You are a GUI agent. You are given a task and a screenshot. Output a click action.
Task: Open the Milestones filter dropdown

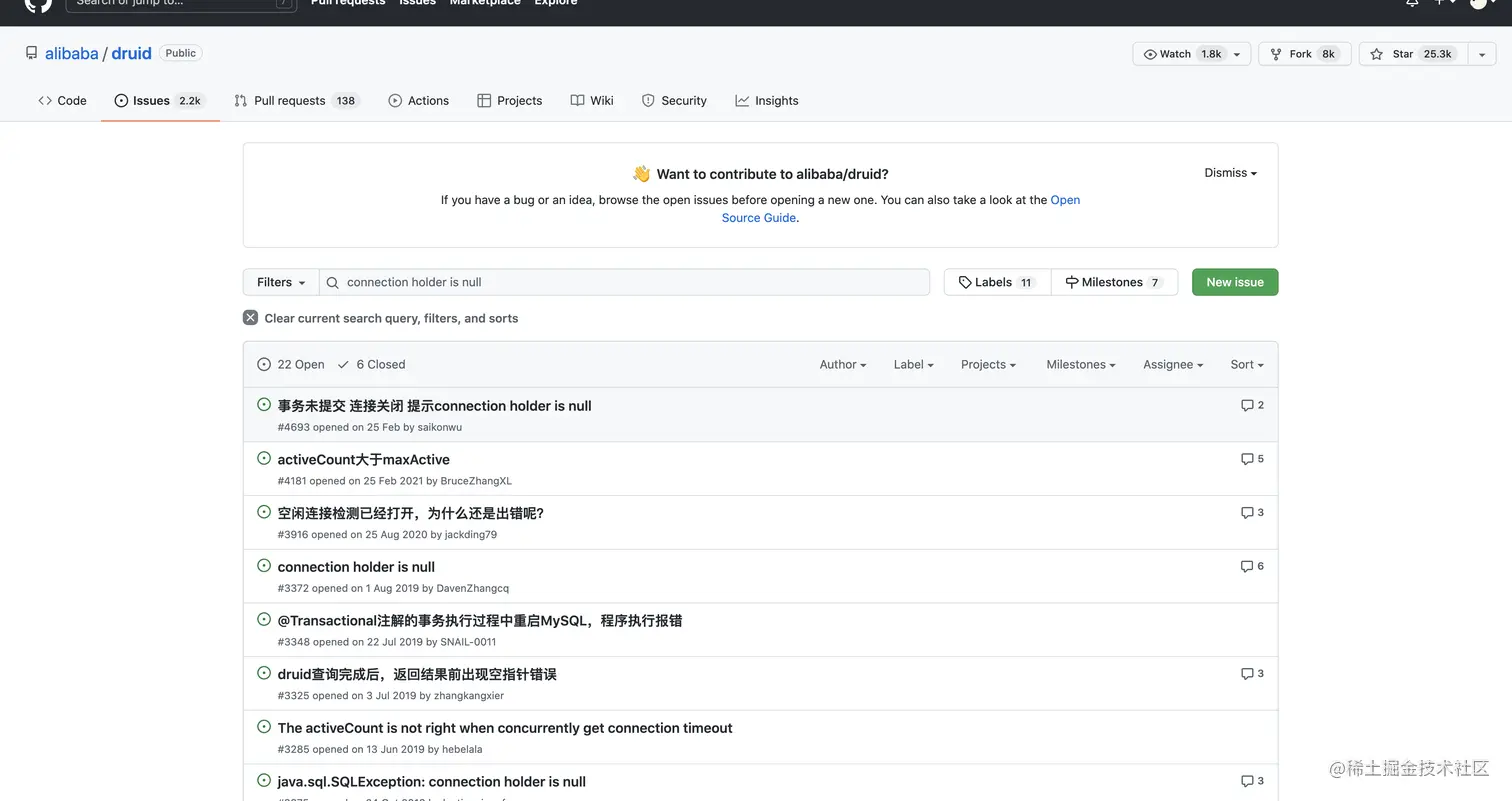1080,365
